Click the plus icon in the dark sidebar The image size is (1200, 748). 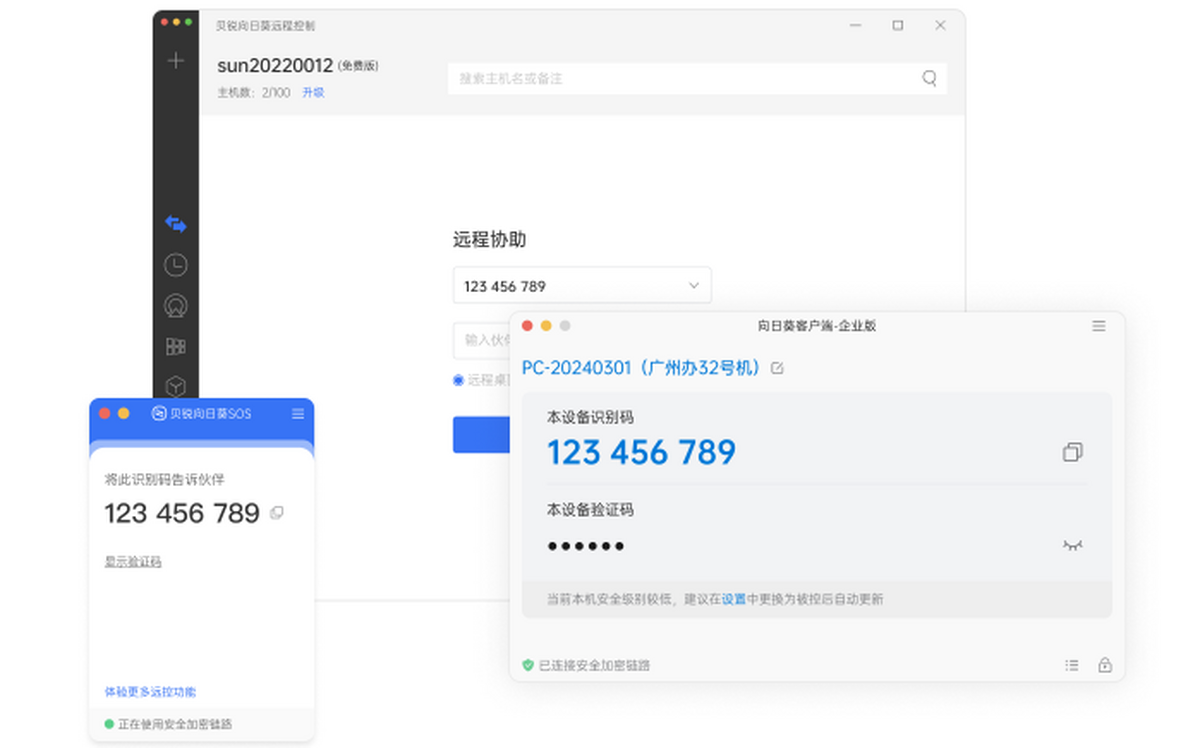click(x=176, y=60)
